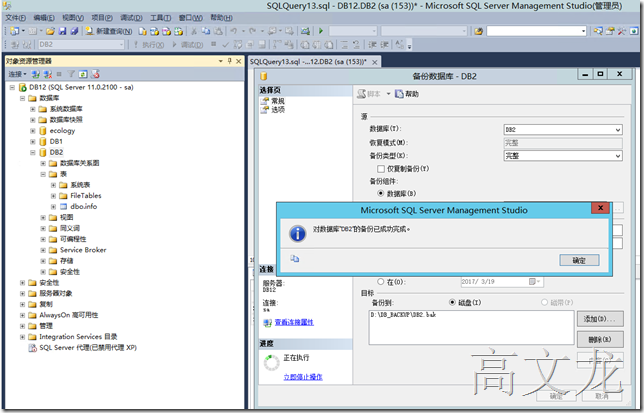Open the 数据库(T) DB2 dropdown
Image resolution: width=644 pixels, height=413 pixels.
[x=563, y=130]
